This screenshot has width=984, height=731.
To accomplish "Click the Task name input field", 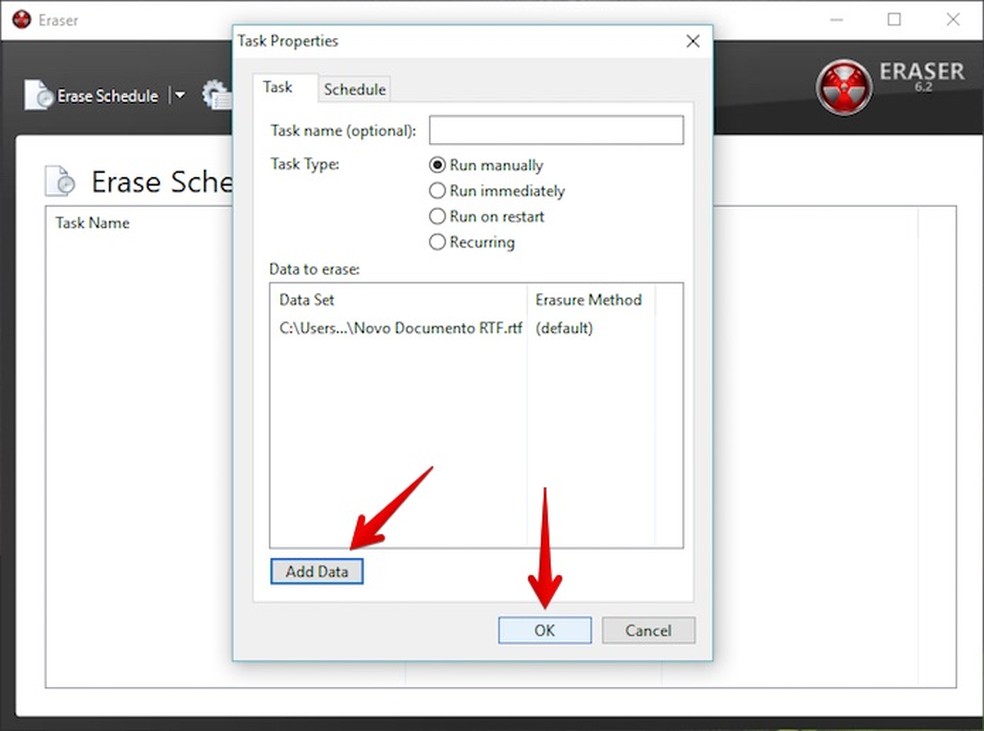I will coord(556,130).
